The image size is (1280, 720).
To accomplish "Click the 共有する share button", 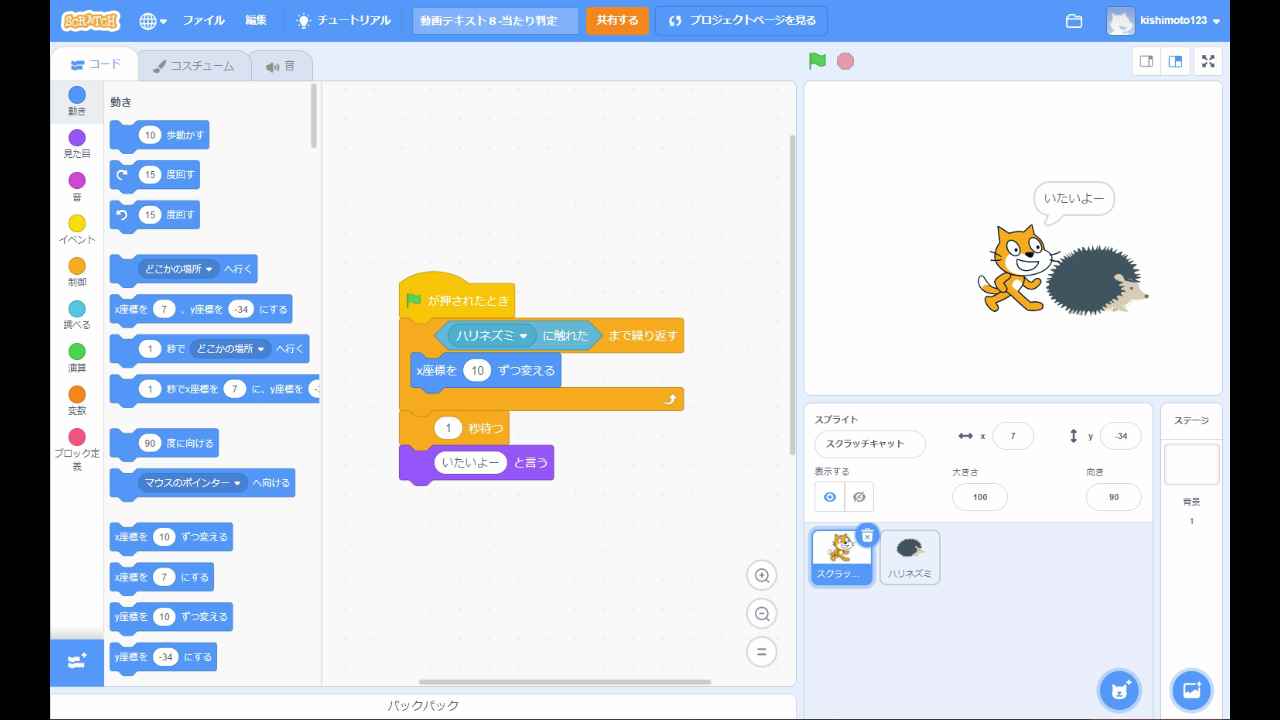I will point(617,20).
